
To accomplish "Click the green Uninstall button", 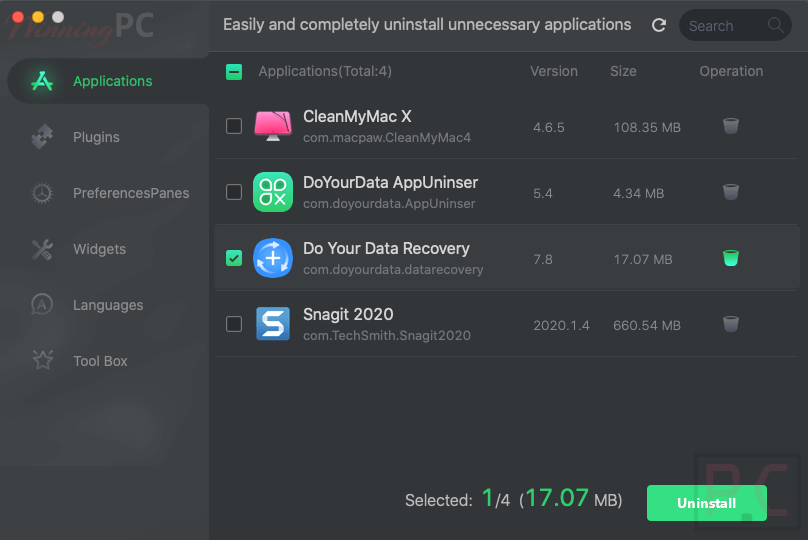I will (x=706, y=503).
